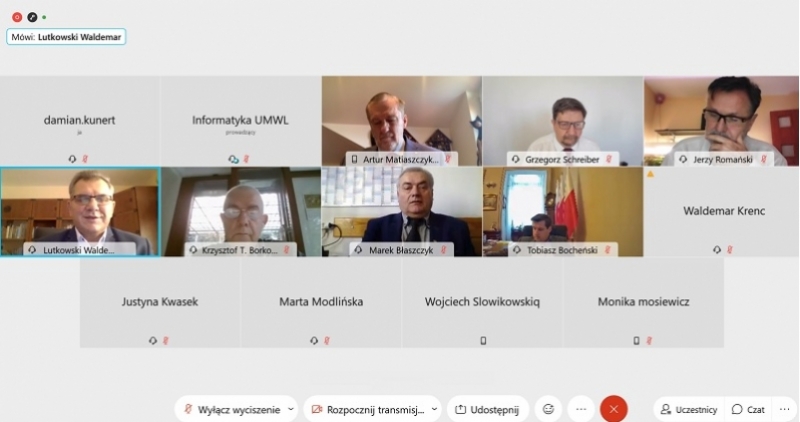Open the Czat chat panel
Screen dimensions: 800x422
pyautogui.click(x=748, y=409)
